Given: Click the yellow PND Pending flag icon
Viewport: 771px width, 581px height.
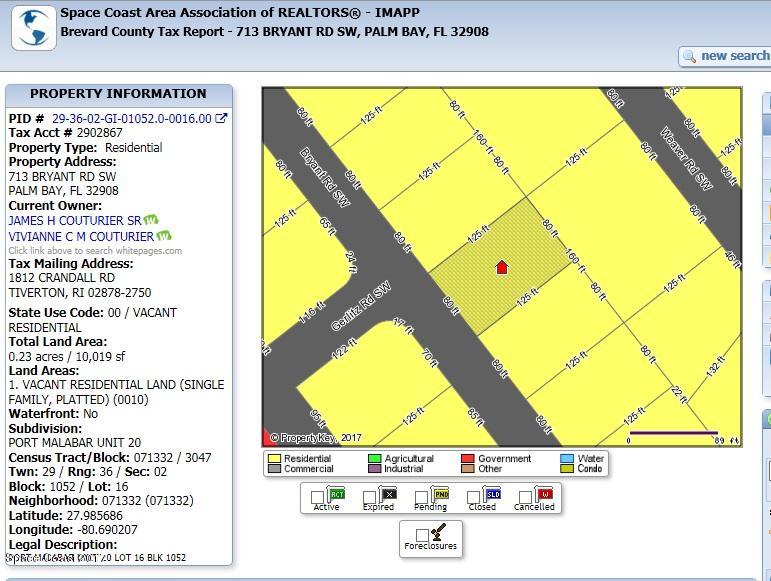Looking at the screenshot, I should (441, 494).
